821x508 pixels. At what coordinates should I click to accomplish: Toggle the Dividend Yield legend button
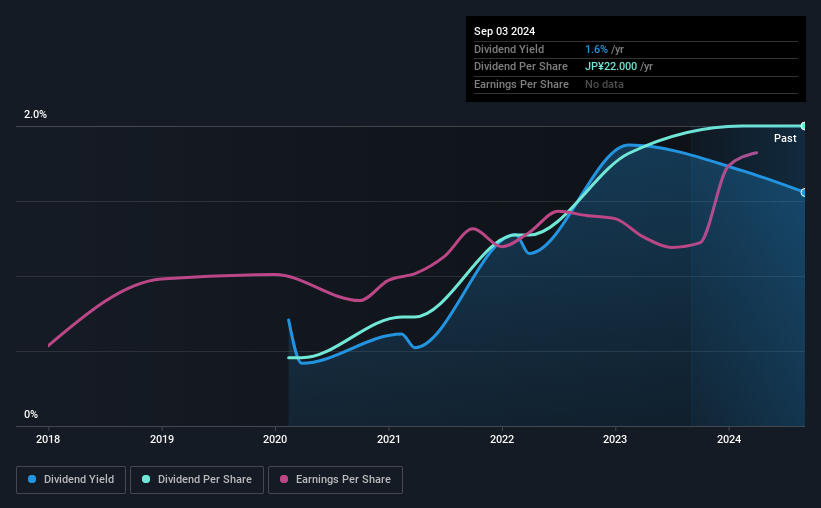point(71,480)
